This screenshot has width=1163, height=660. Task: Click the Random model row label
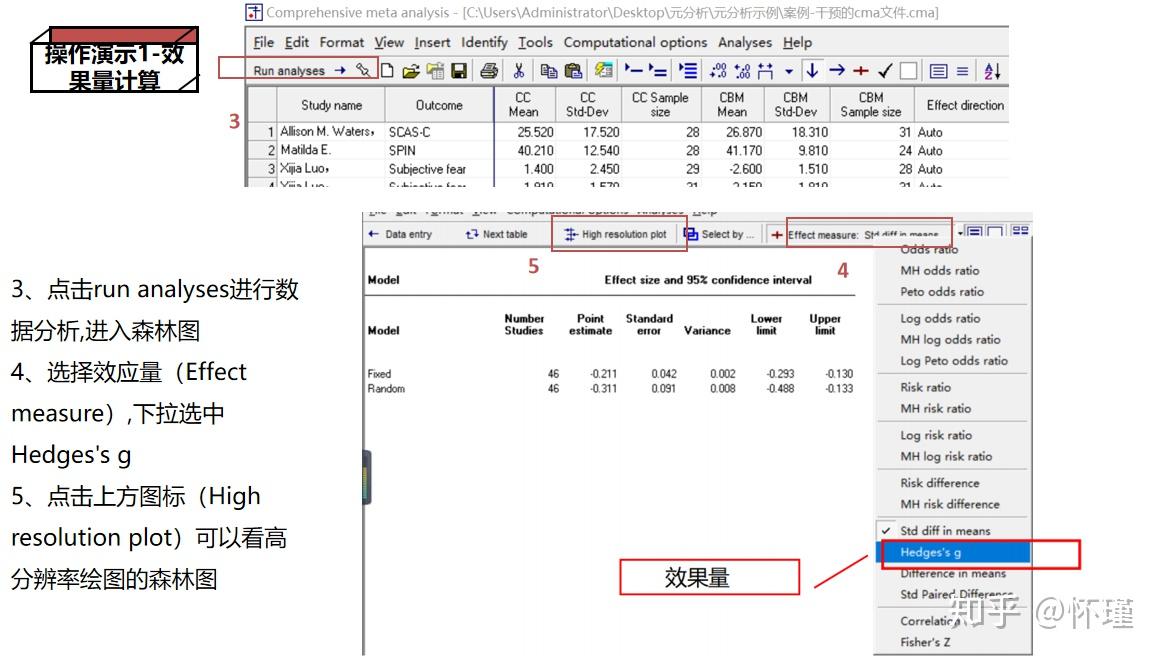(386, 389)
